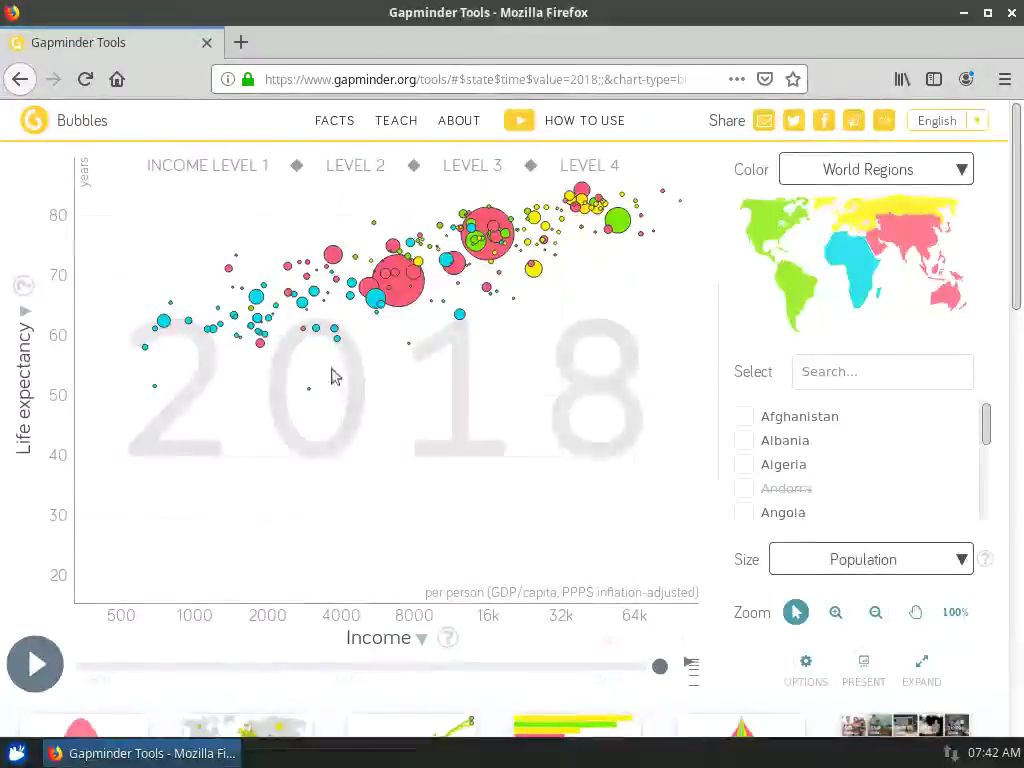
Task: Share the chart on Twitter
Action: [793, 119]
